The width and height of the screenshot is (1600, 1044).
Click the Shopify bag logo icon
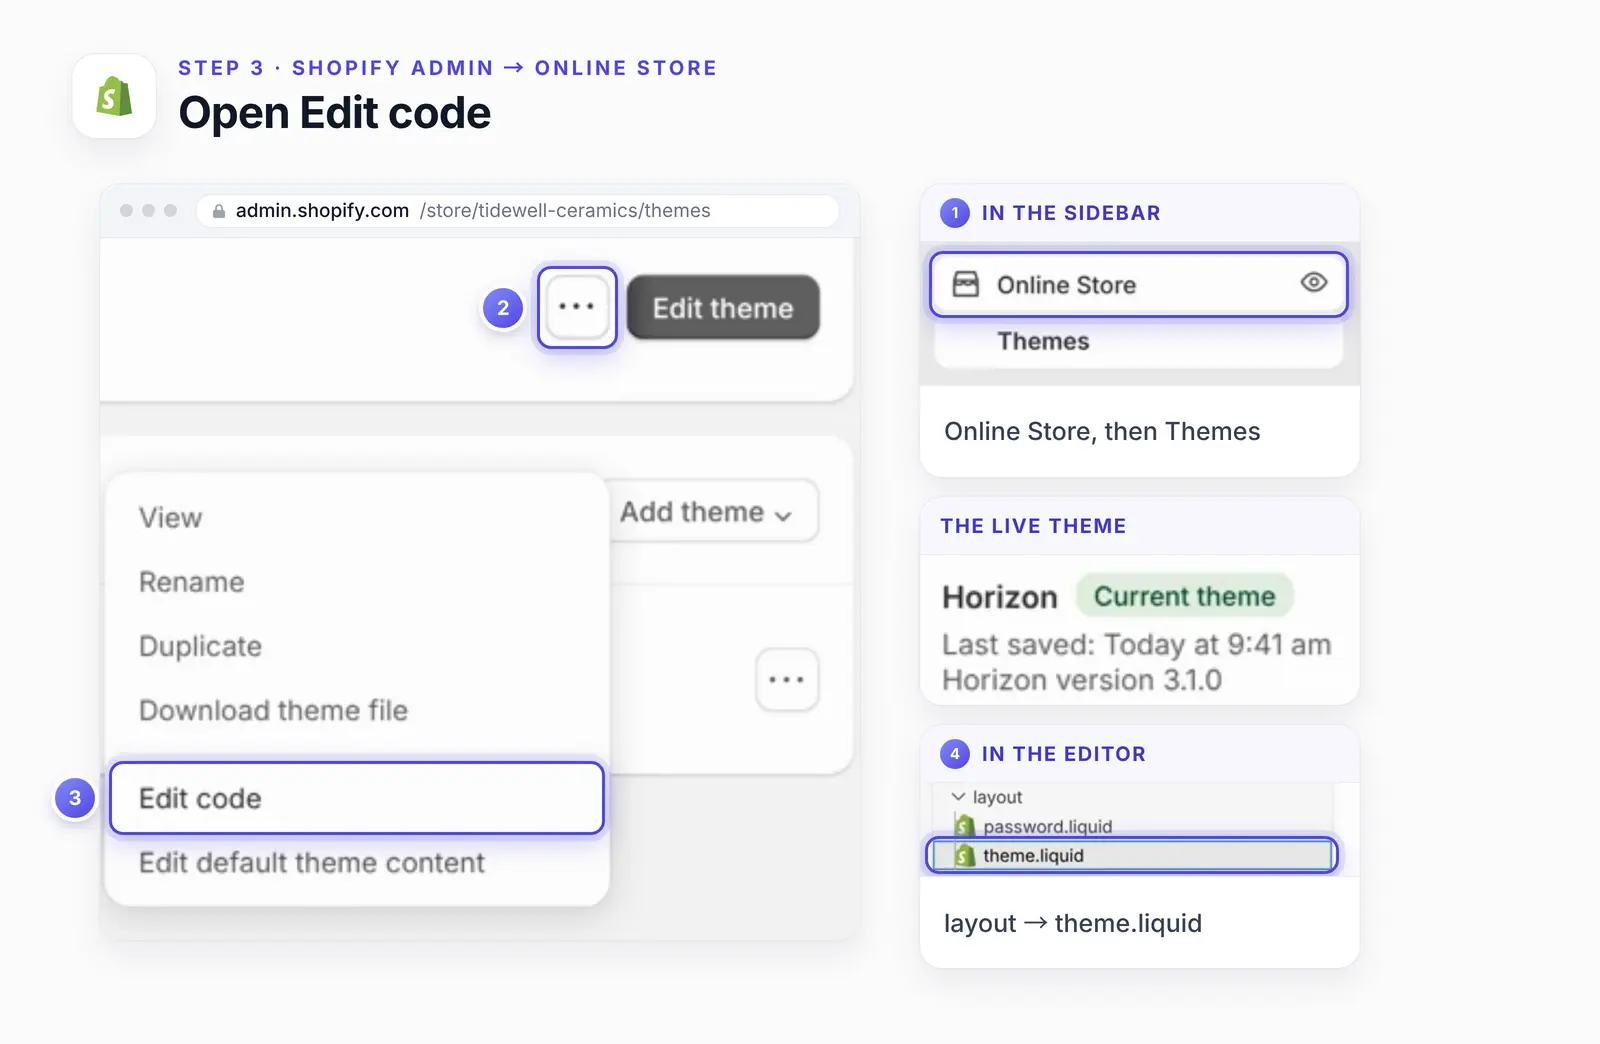[114, 96]
